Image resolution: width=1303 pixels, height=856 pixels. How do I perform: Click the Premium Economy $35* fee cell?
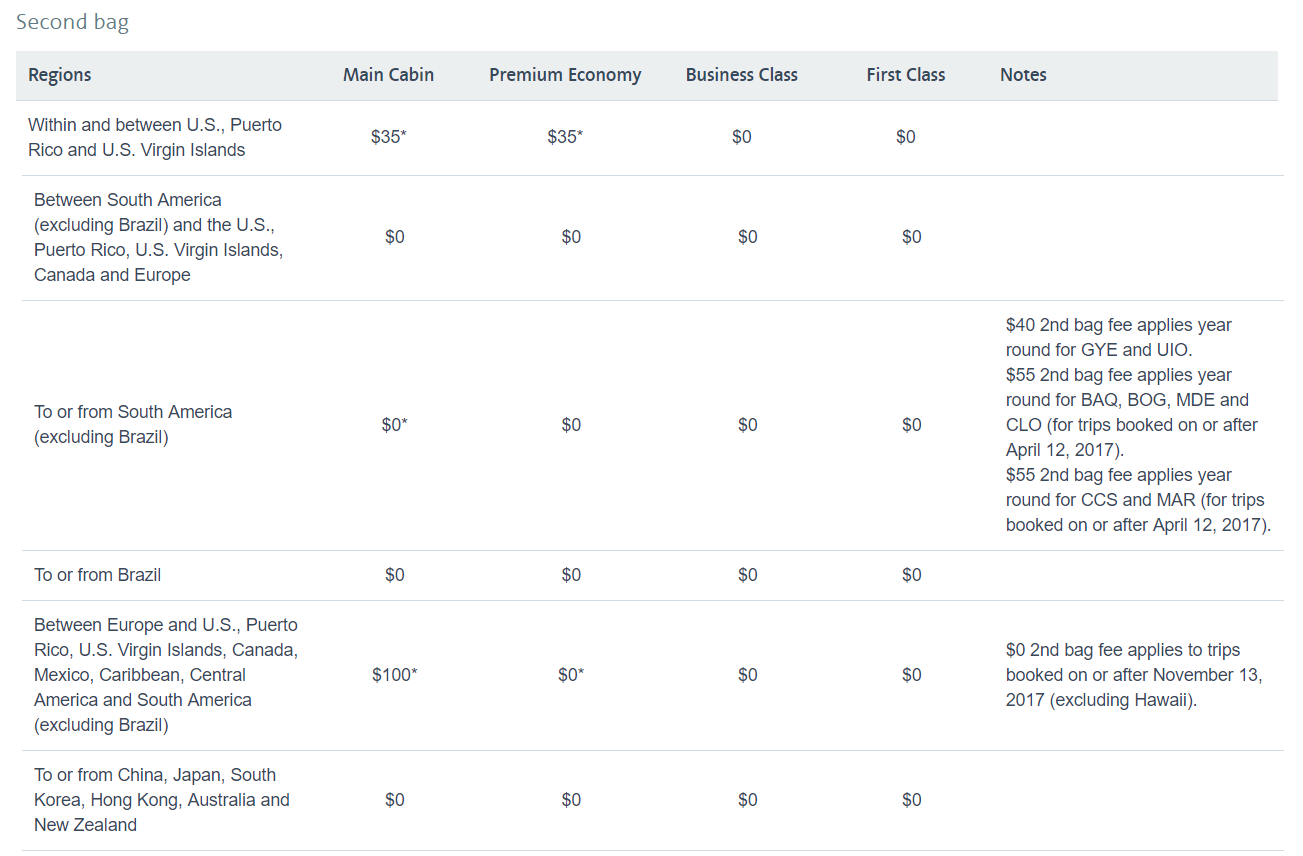[x=565, y=137]
